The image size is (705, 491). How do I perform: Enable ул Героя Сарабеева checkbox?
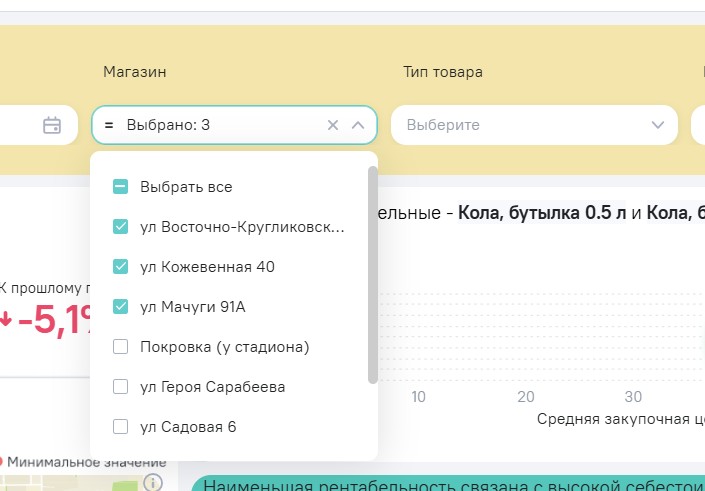(120, 387)
